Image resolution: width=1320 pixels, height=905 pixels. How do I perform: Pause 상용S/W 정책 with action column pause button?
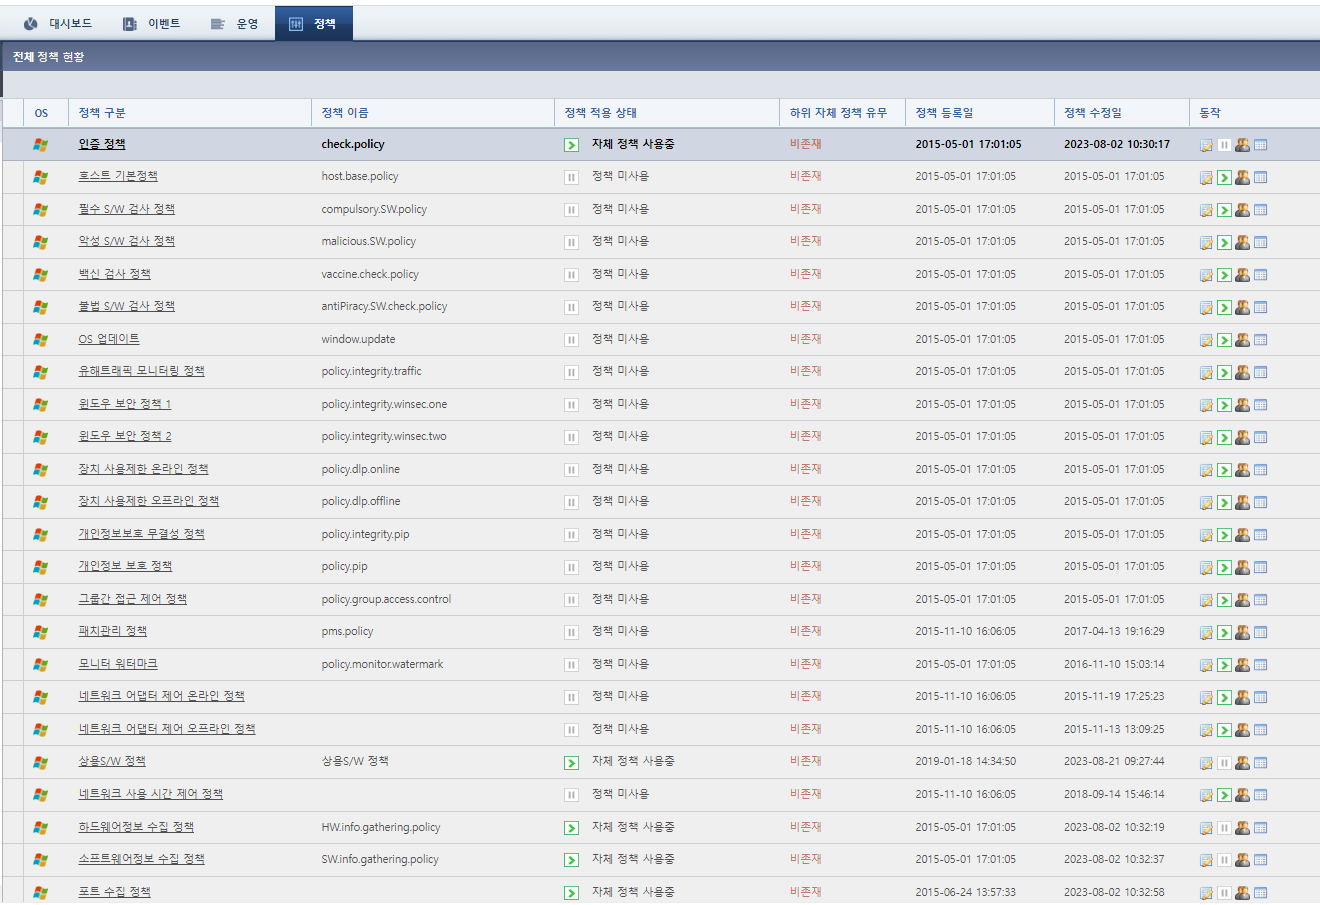click(x=1224, y=763)
